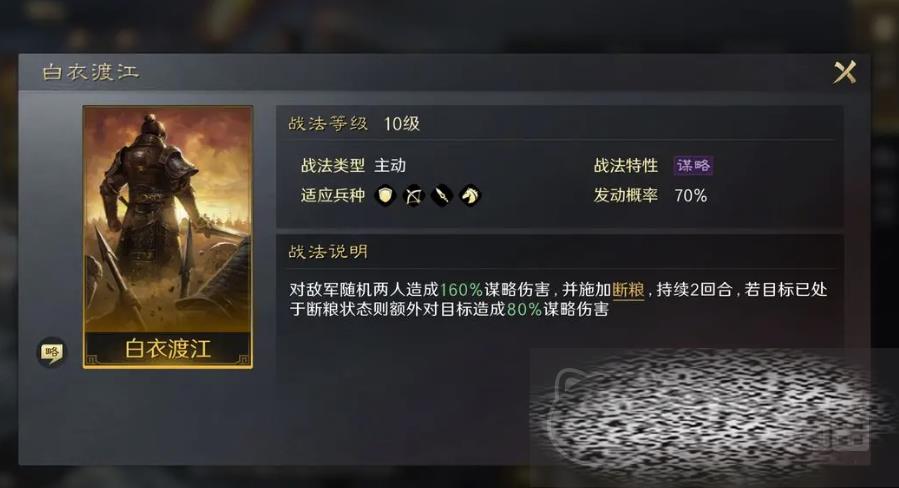
Task: Click the 白衣渡江 panel title
Action: point(91,72)
